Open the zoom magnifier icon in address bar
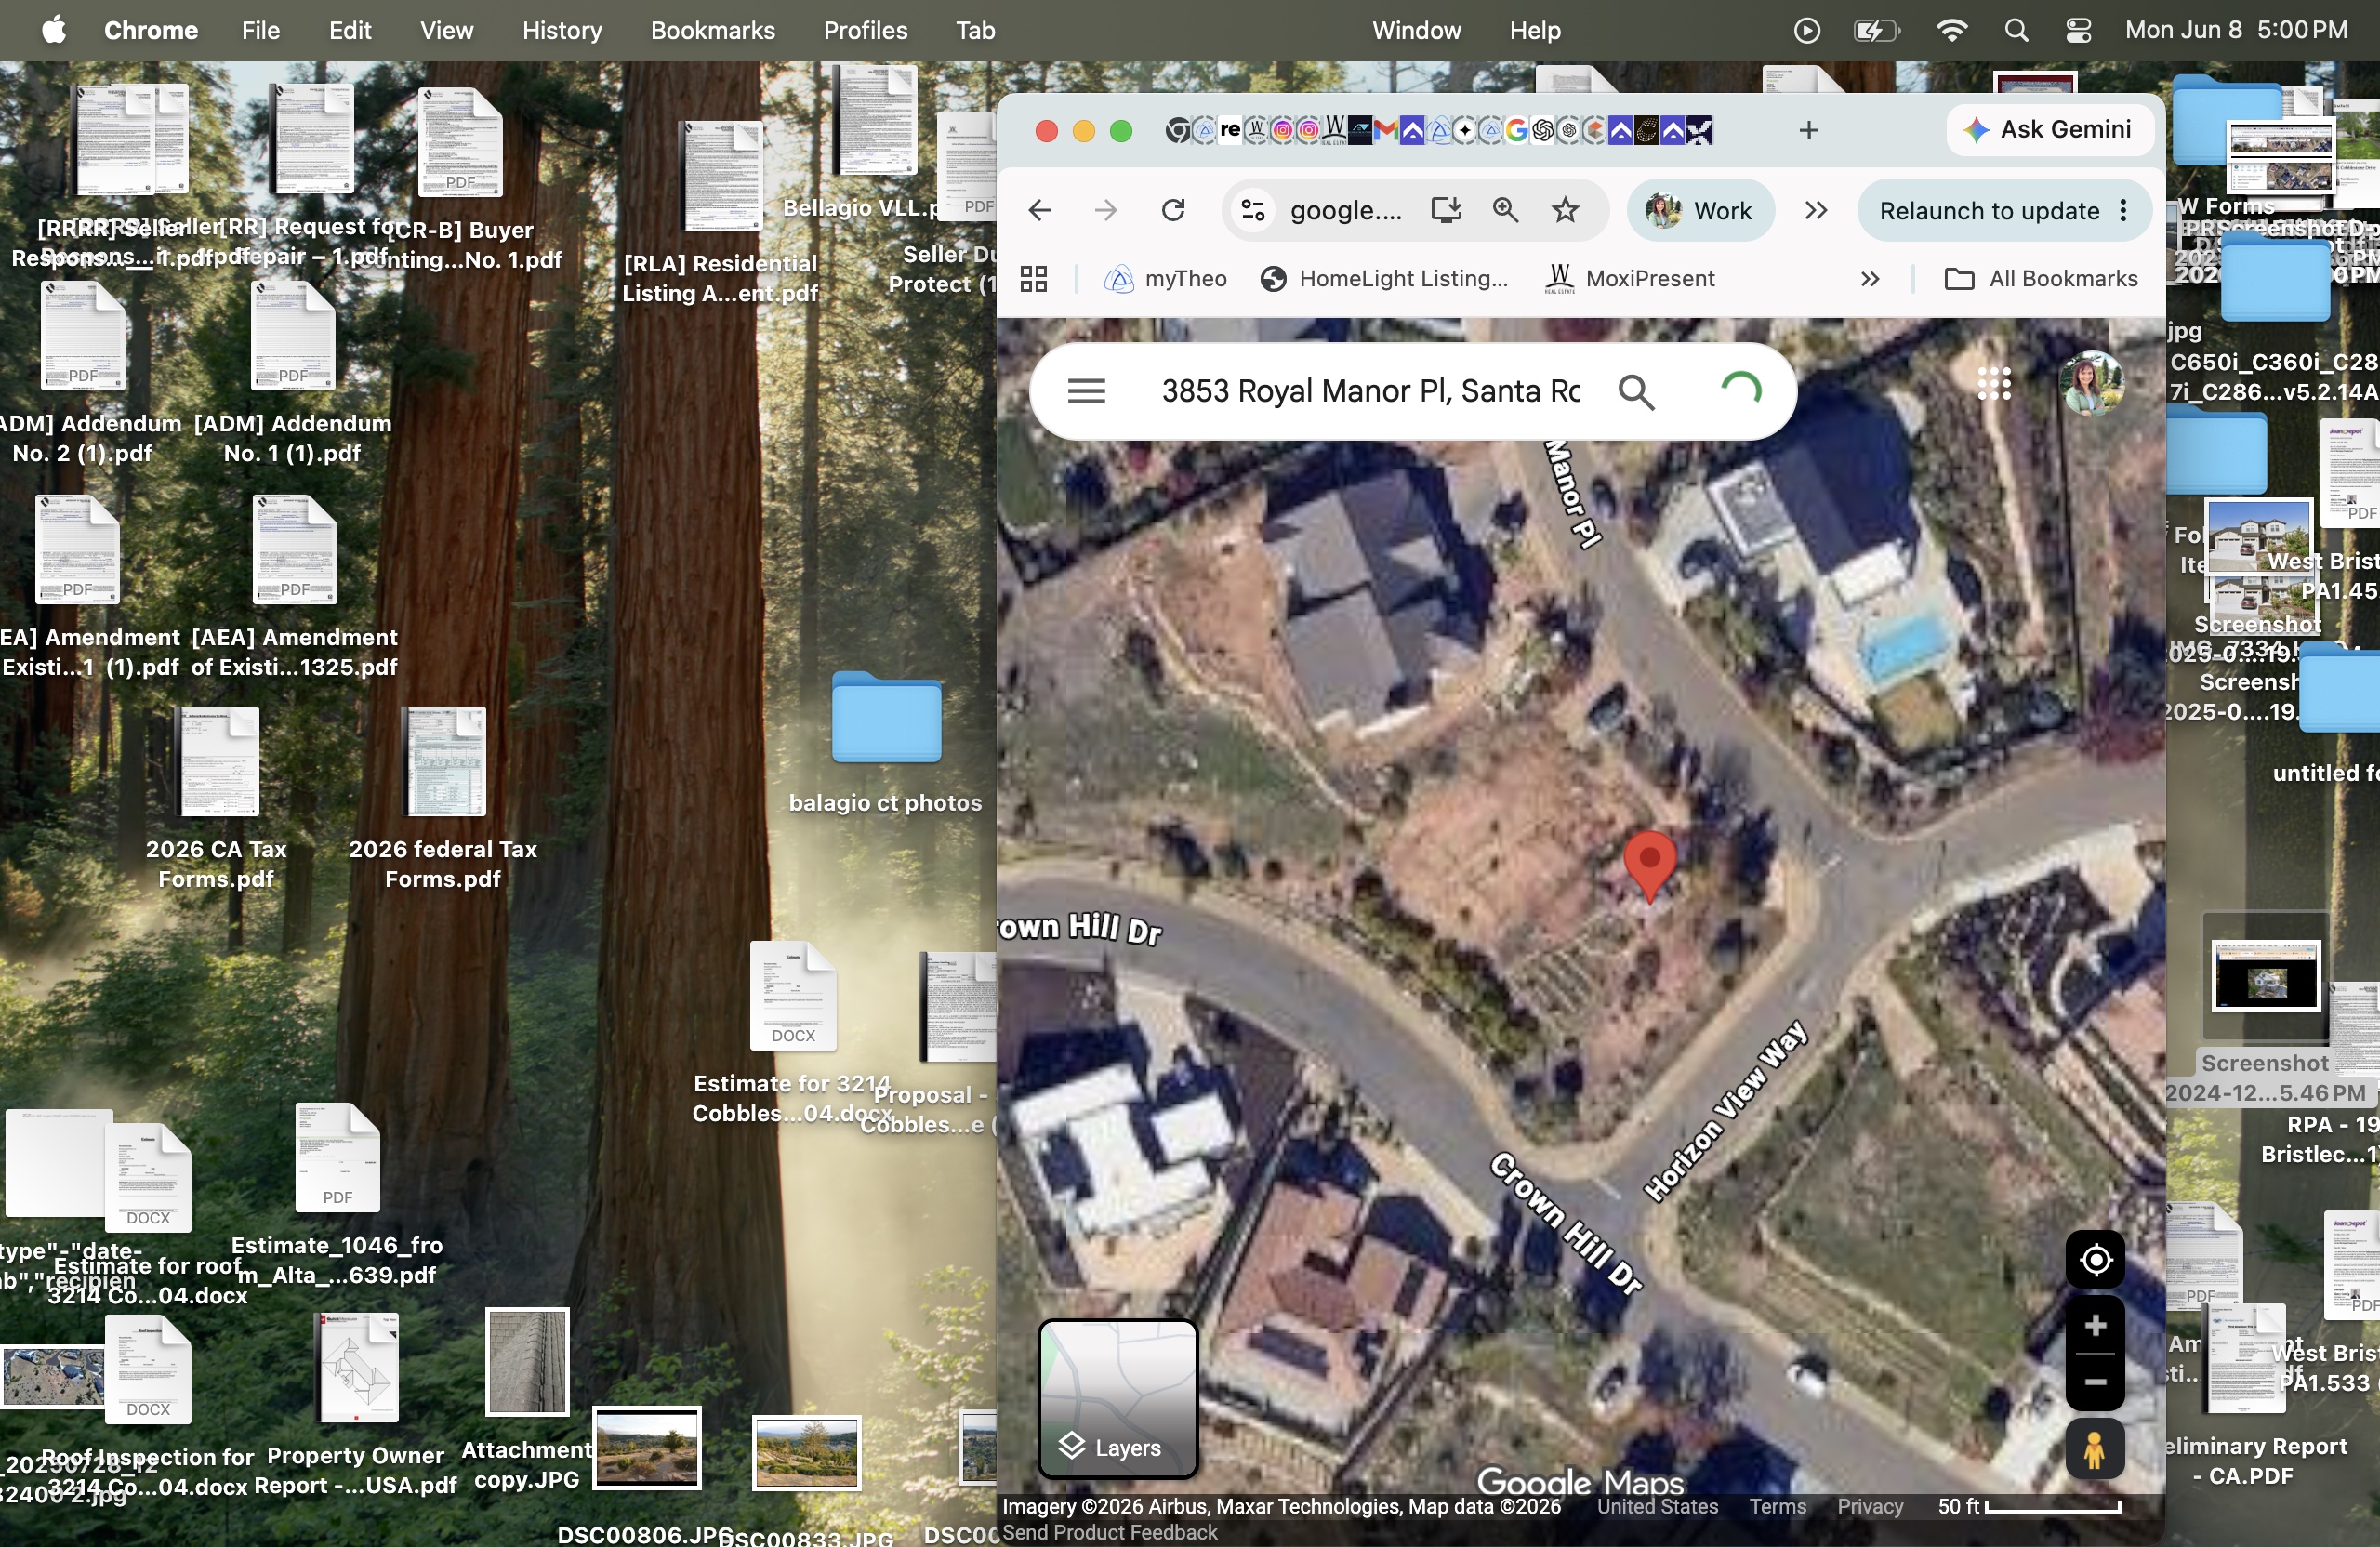The width and height of the screenshot is (2380, 1547). click(x=1505, y=210)
